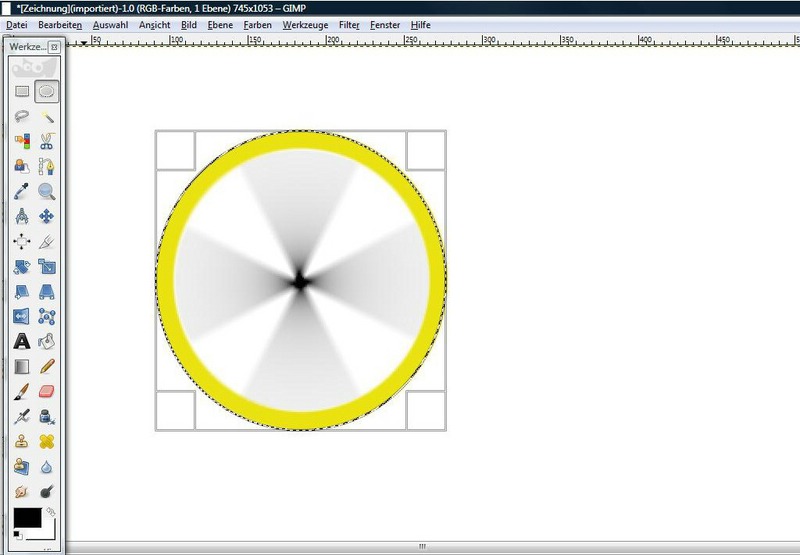Screen dimensions: 800x555
Task: Open the Datei menu
Action: pos(17,24)
